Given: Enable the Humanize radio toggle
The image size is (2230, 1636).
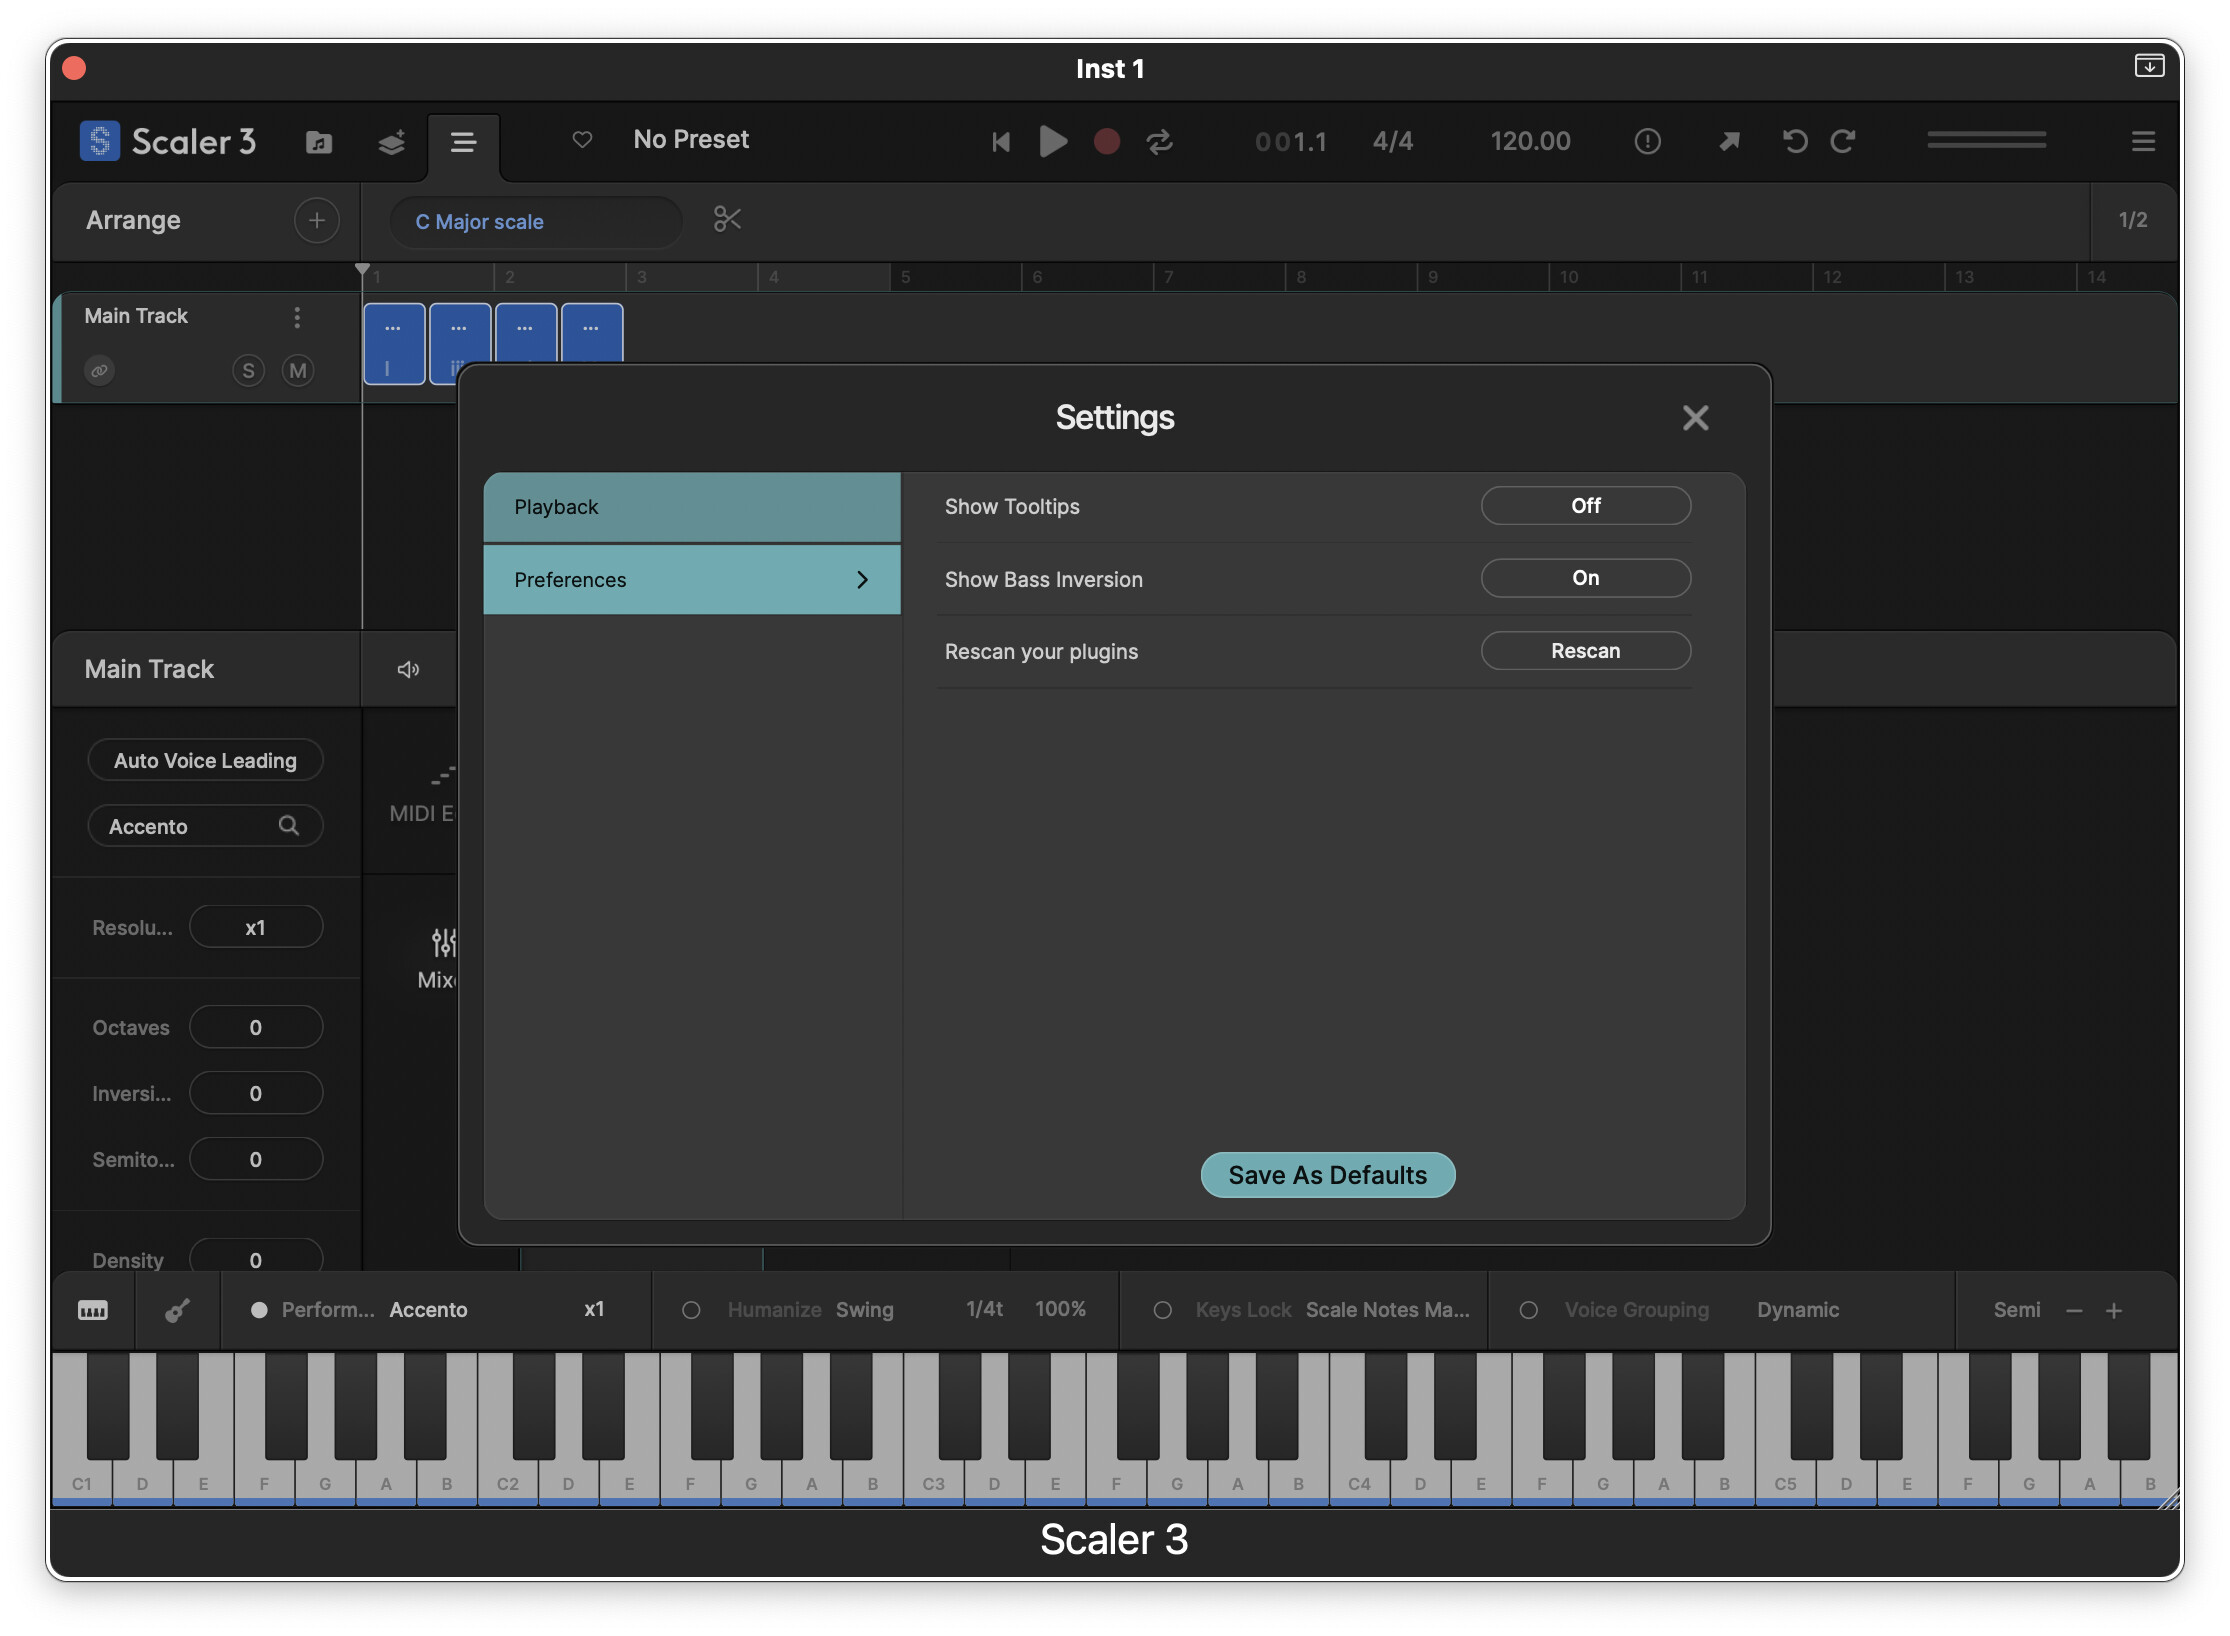Looking at the screenshot, I should (691, 1310).
